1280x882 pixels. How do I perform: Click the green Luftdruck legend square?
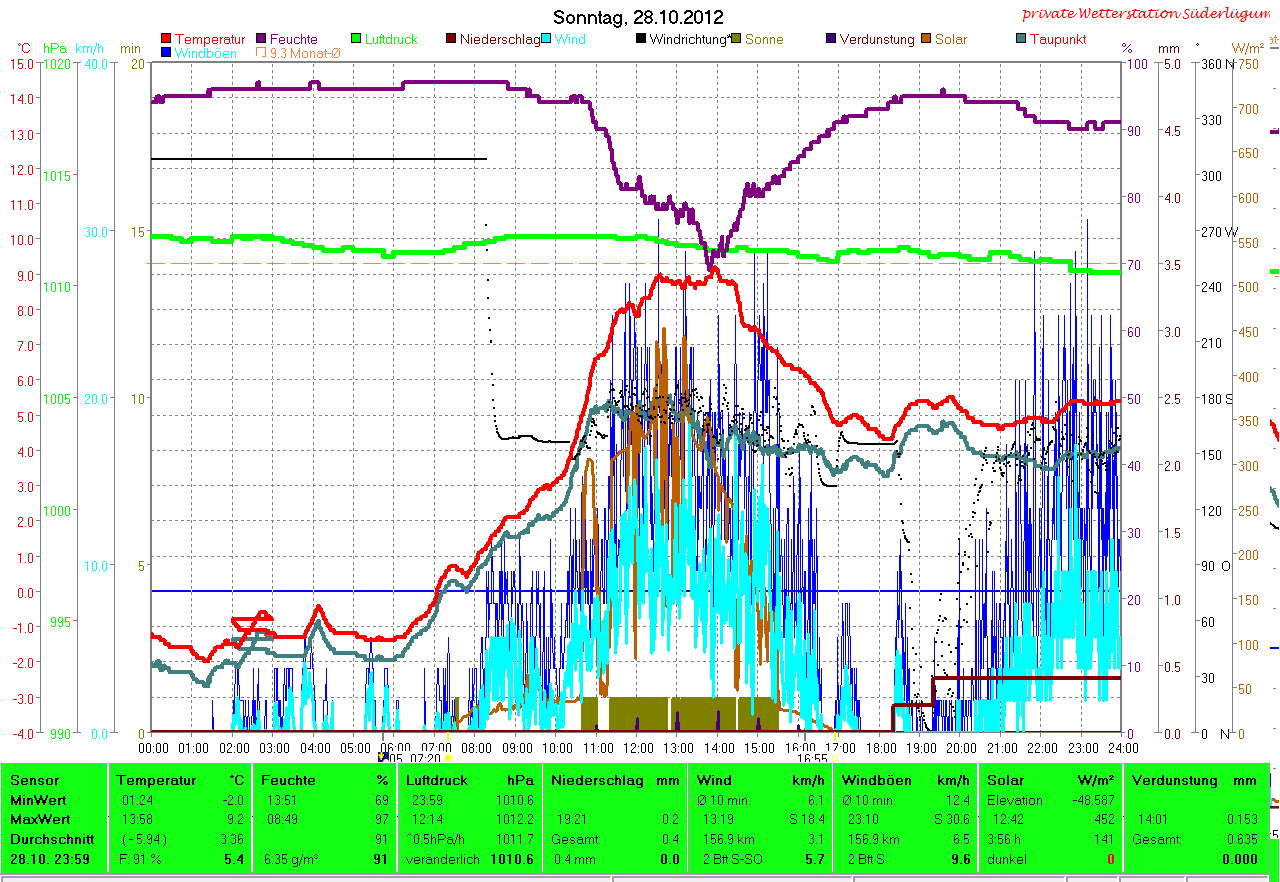point(355,39)
